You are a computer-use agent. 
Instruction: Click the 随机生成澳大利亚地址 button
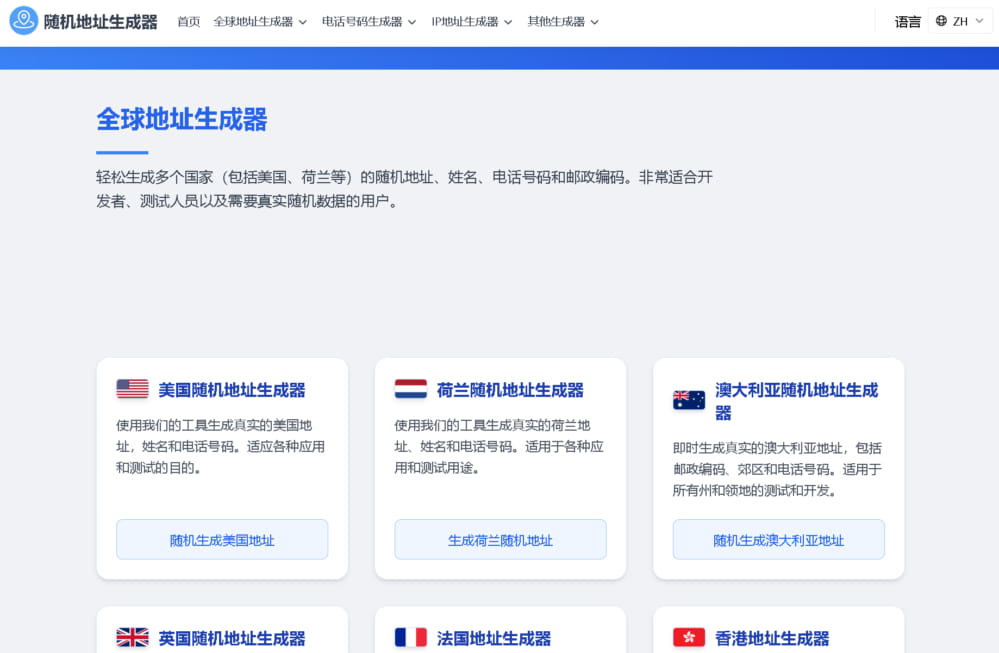(x=779, y=540)
